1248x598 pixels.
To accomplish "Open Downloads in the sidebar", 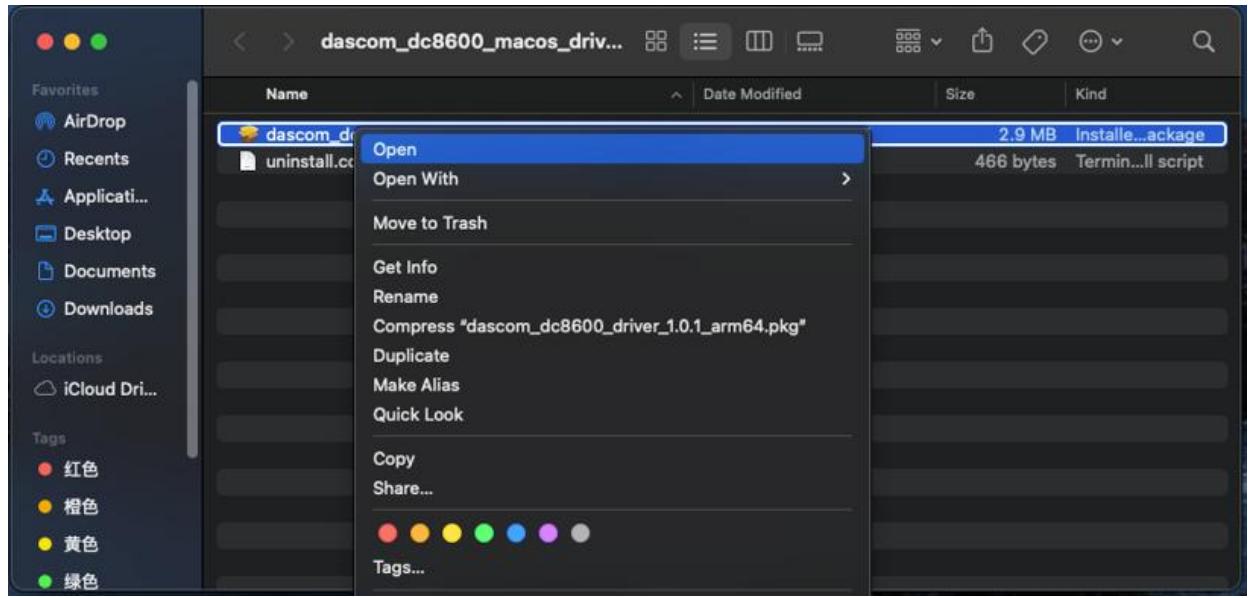I will point(96,308).
